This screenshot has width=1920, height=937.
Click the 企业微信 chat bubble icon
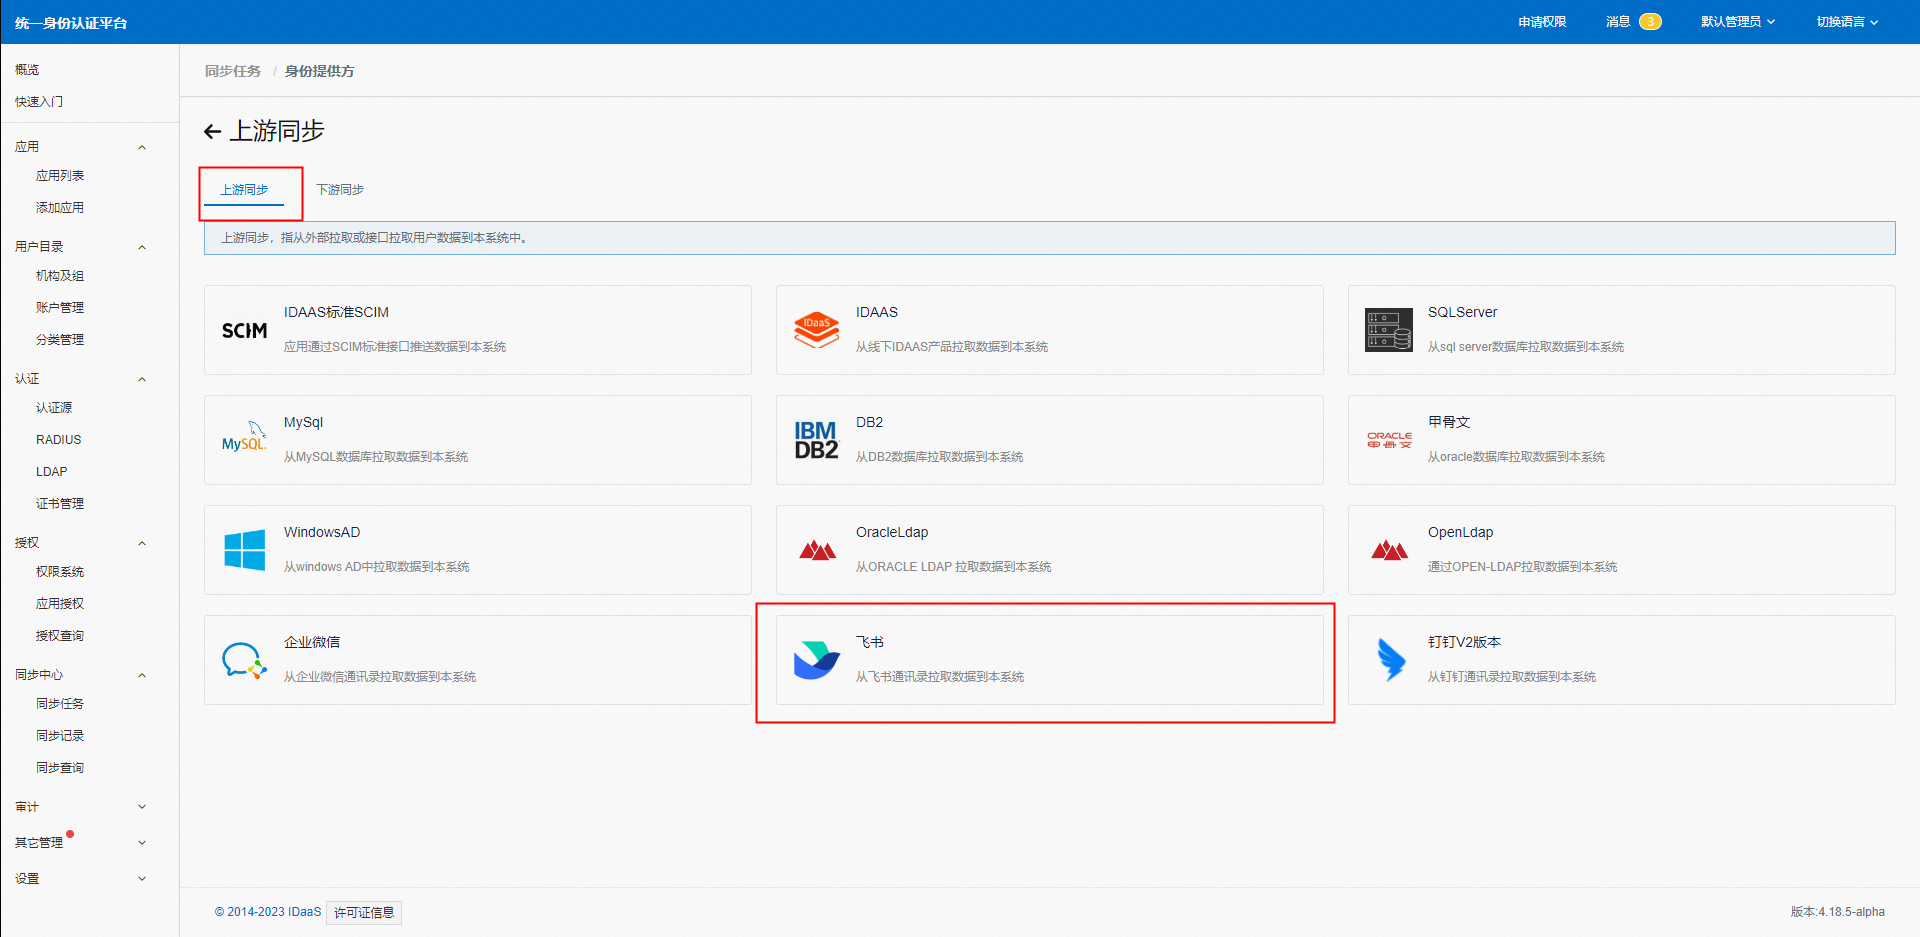[x=244, y=660]
